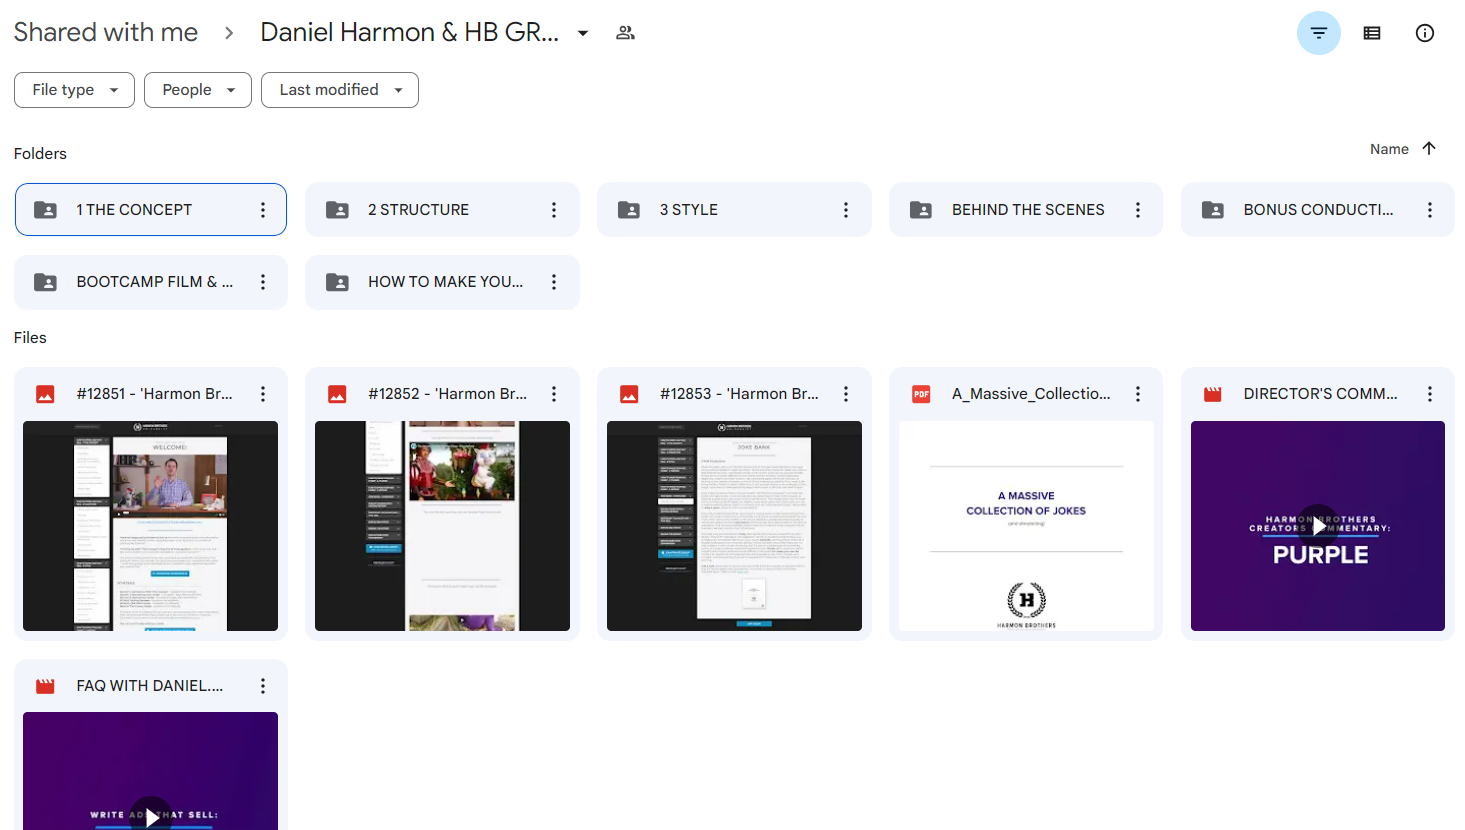The height and width of the screenshot is (830, 1465).
Task: Click the PDF icon of A_Massive_Collectio...
Action: coord(921,394)
